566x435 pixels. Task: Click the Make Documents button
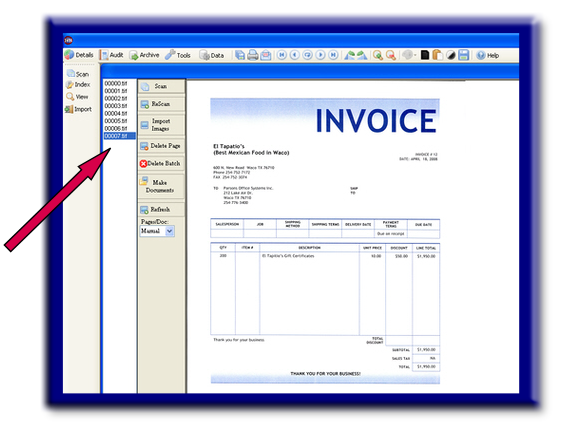click(161, 186)
